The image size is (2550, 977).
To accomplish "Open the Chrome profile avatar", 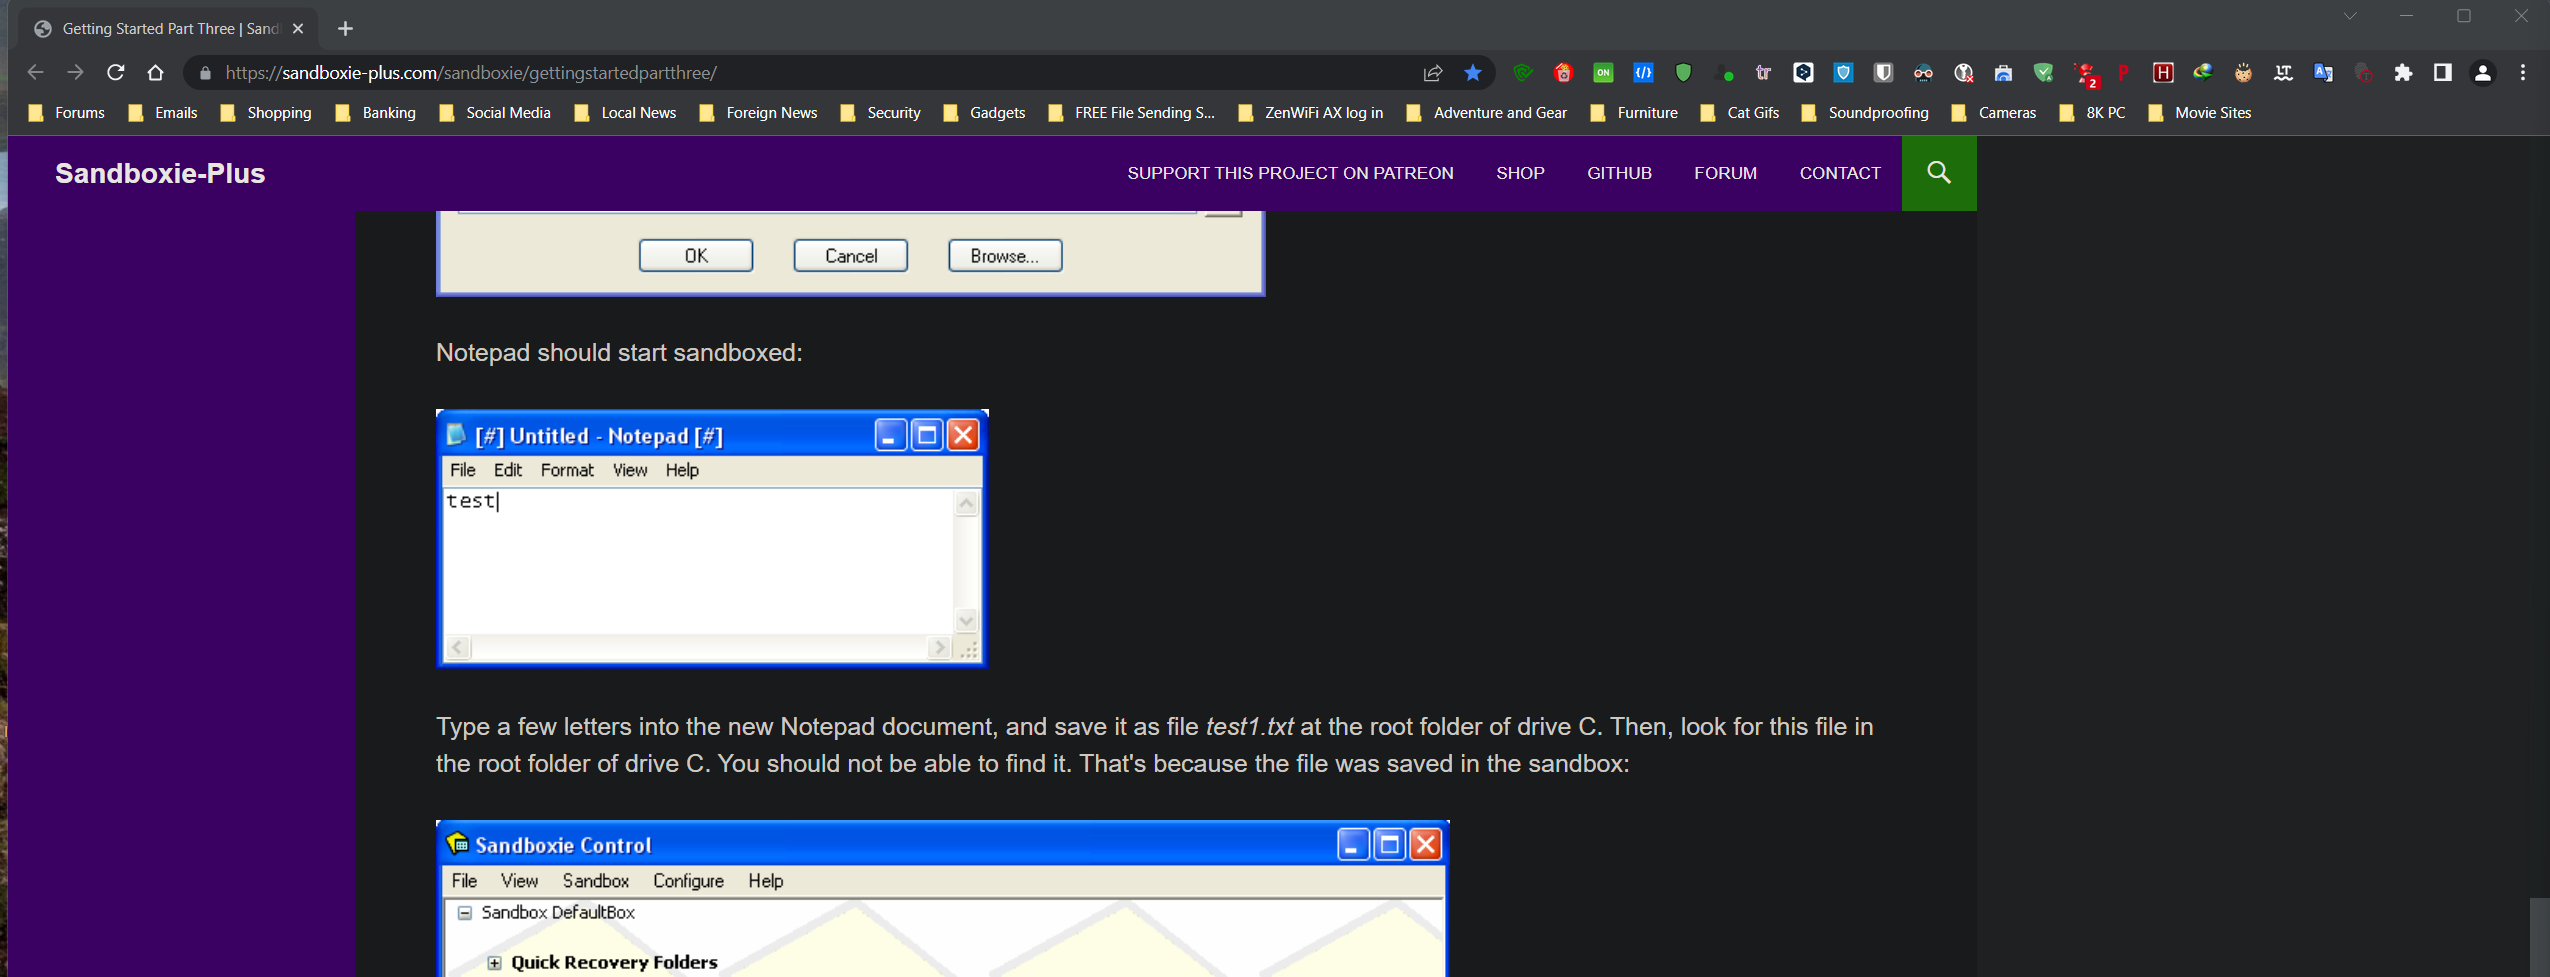I will [2483, 73].
